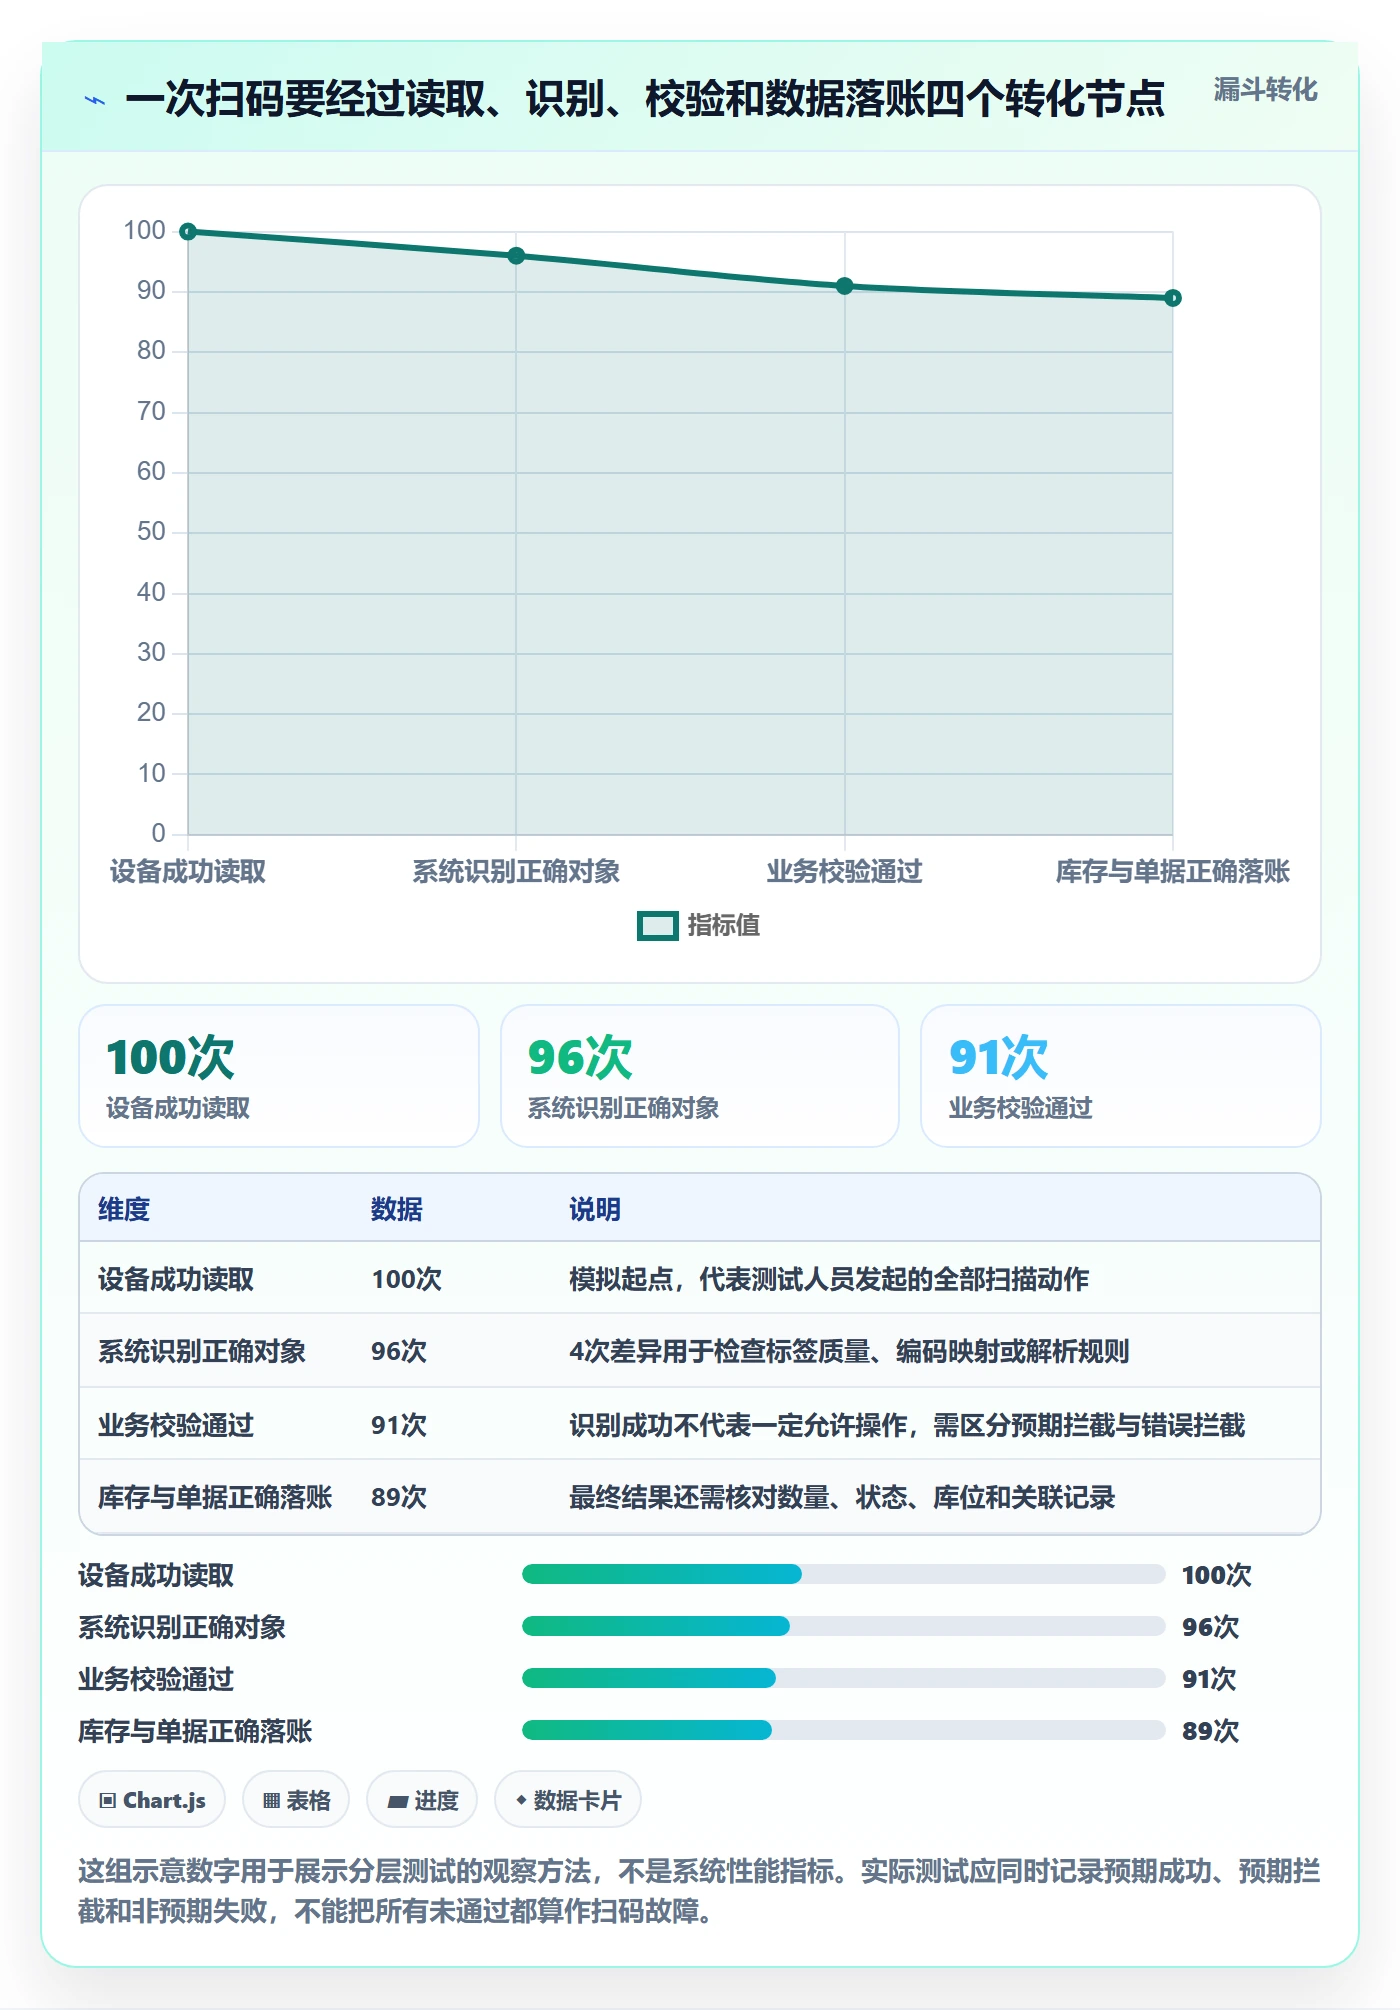Image resolution: width=1400 pixels, height=2010 pixels.
Task: Click the grid icon in the 表格 chip
Action: point(272,1801)
